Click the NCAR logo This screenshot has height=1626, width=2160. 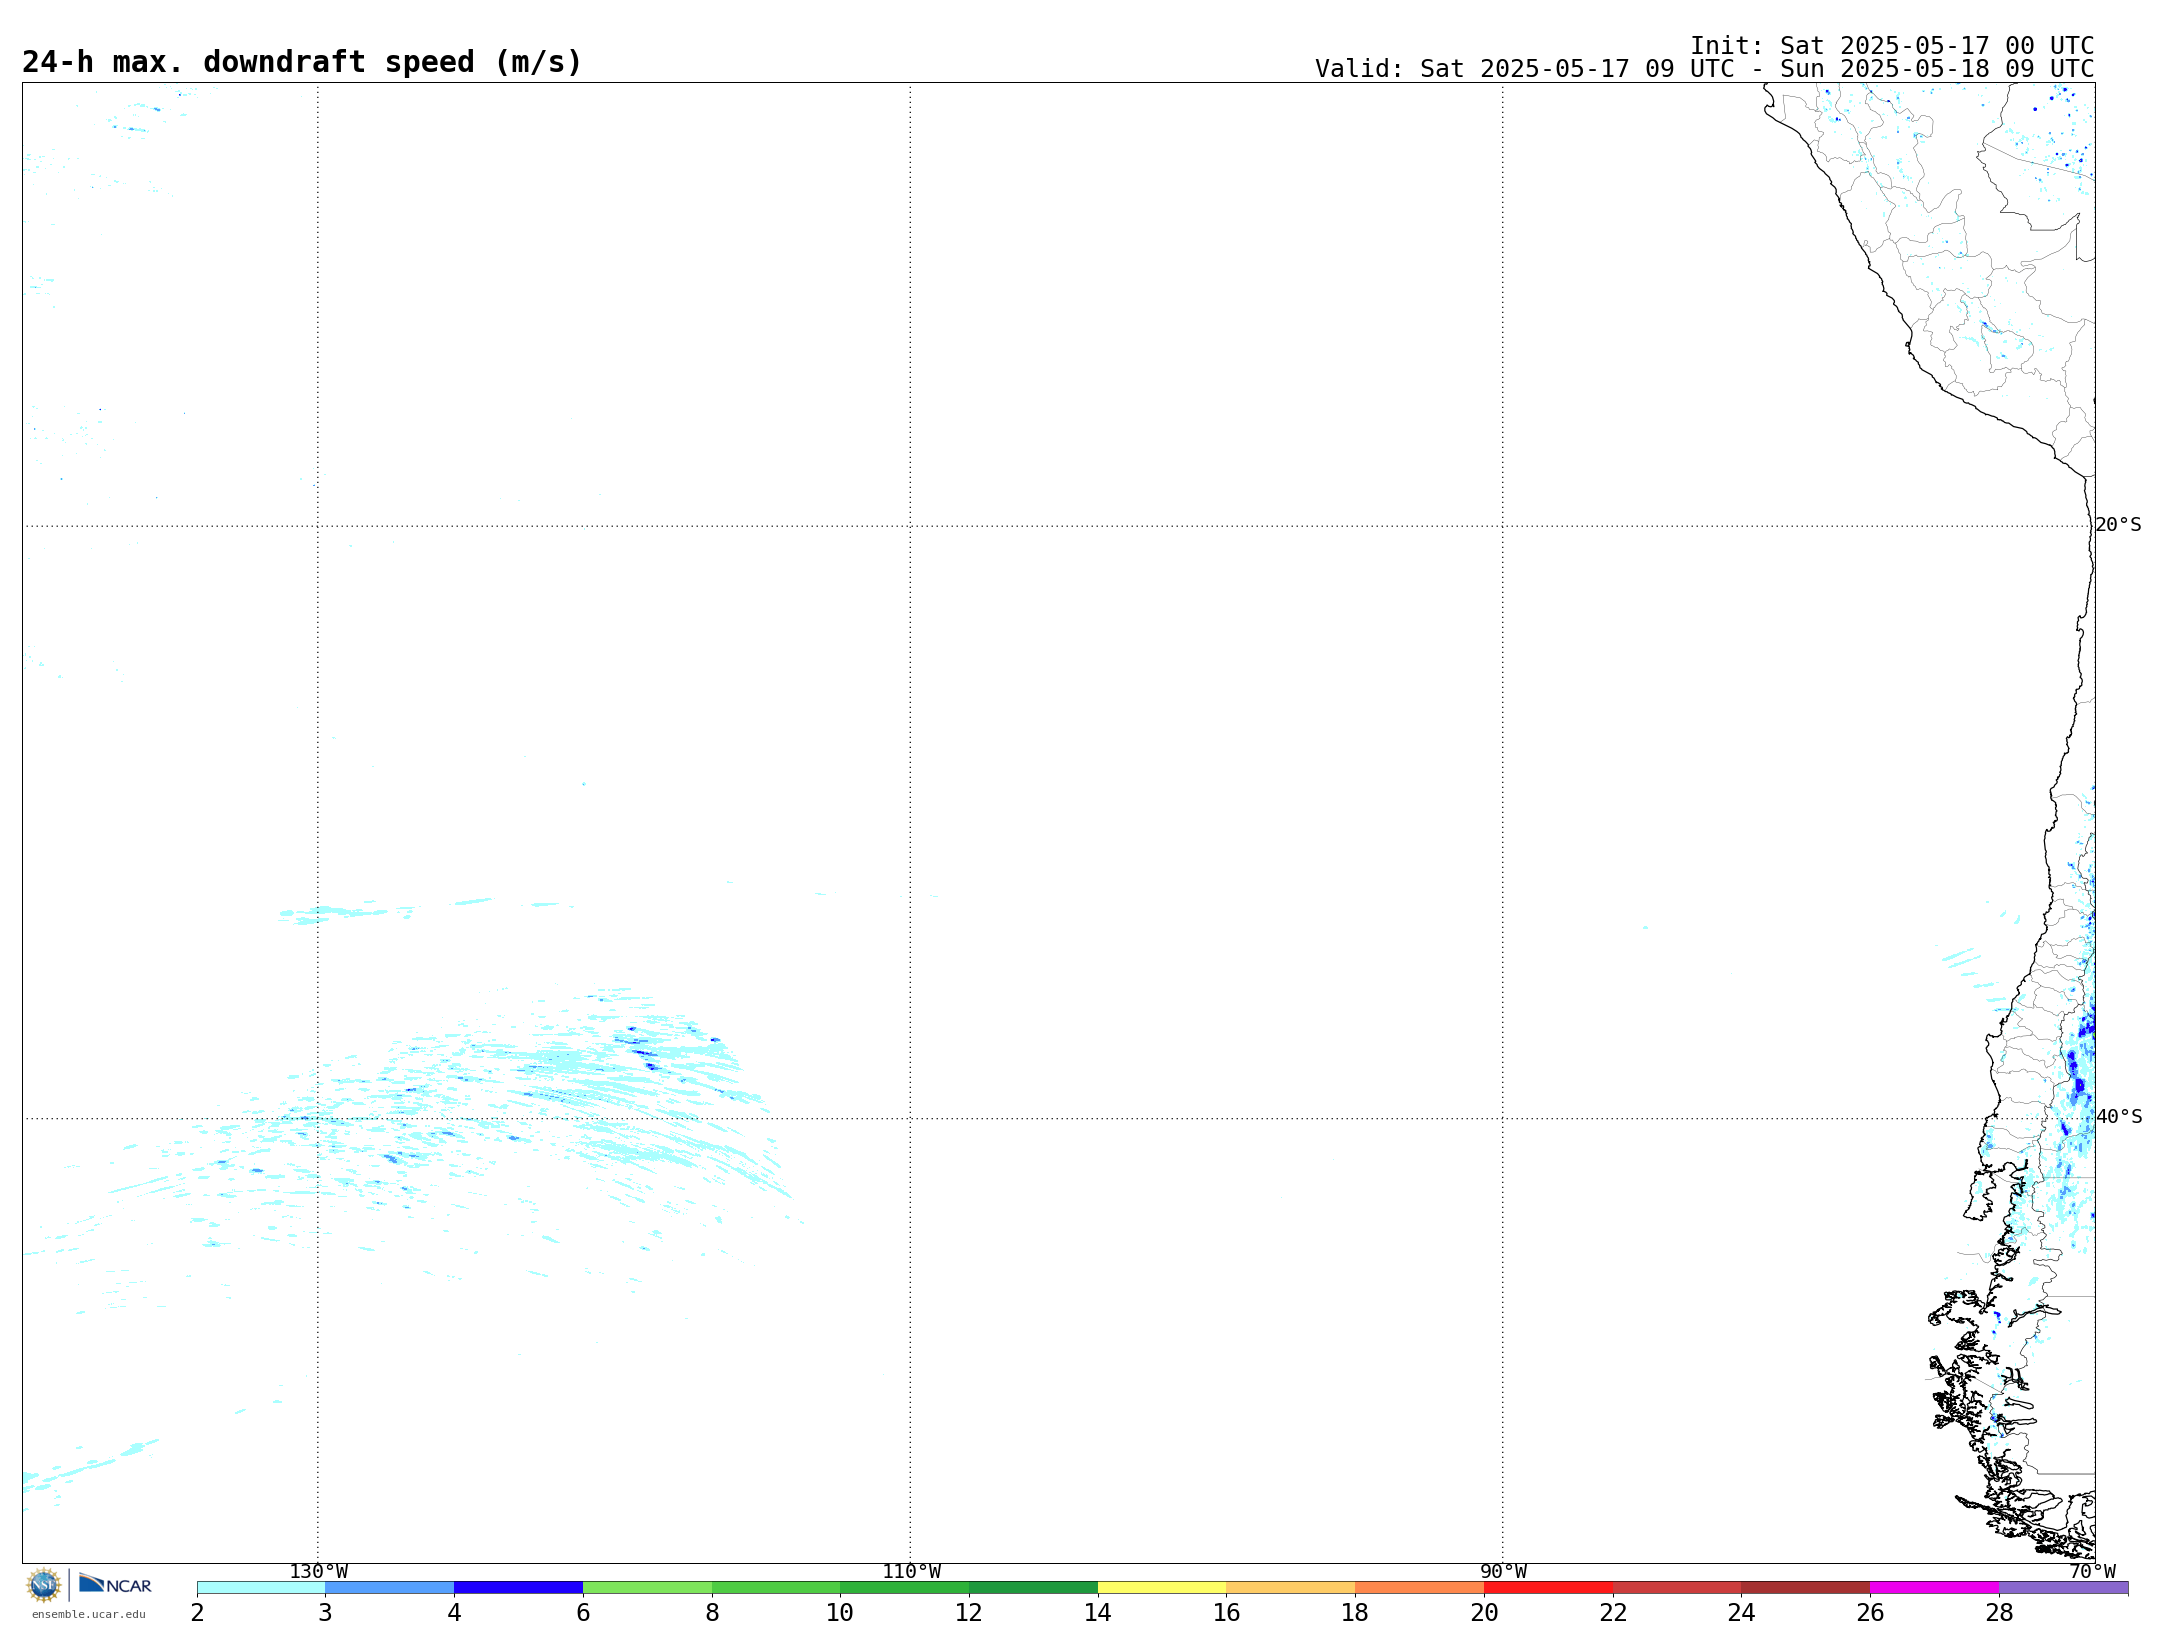point(115,1584)
